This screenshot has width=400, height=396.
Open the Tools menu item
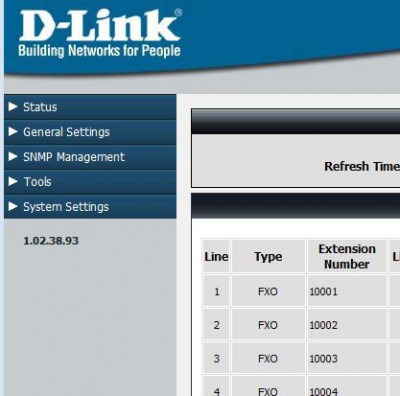tap(90, 182)
